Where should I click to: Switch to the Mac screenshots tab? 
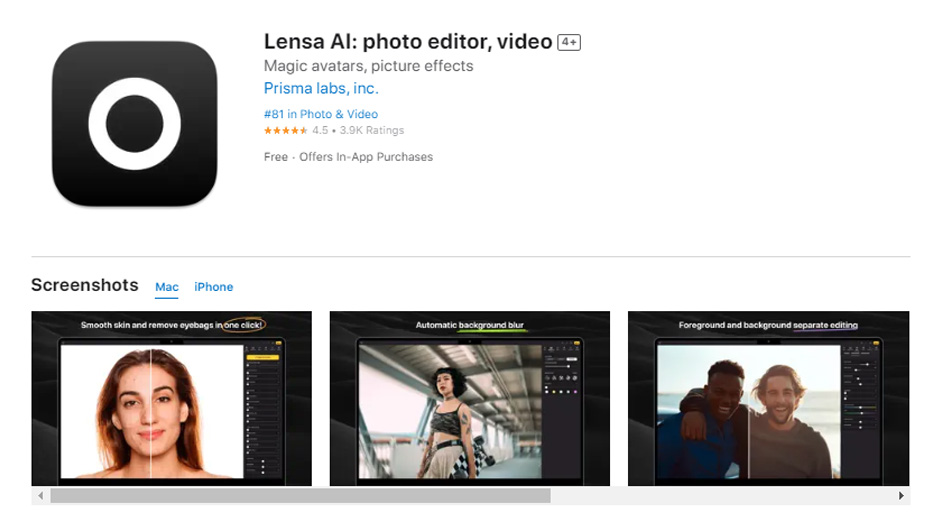[166, 287]
